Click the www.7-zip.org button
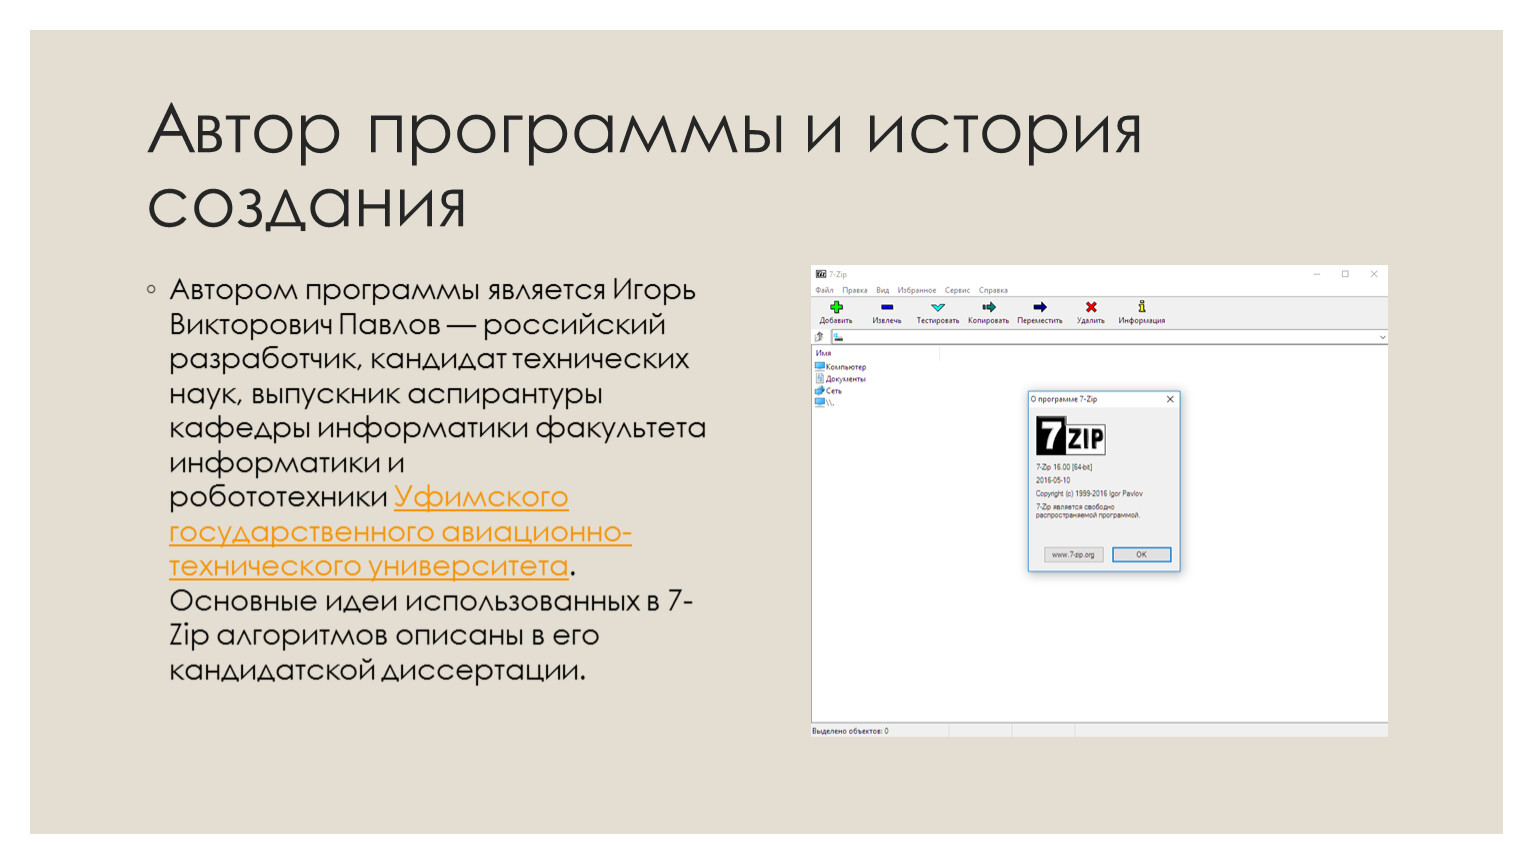 click(x=1073, y=554)
